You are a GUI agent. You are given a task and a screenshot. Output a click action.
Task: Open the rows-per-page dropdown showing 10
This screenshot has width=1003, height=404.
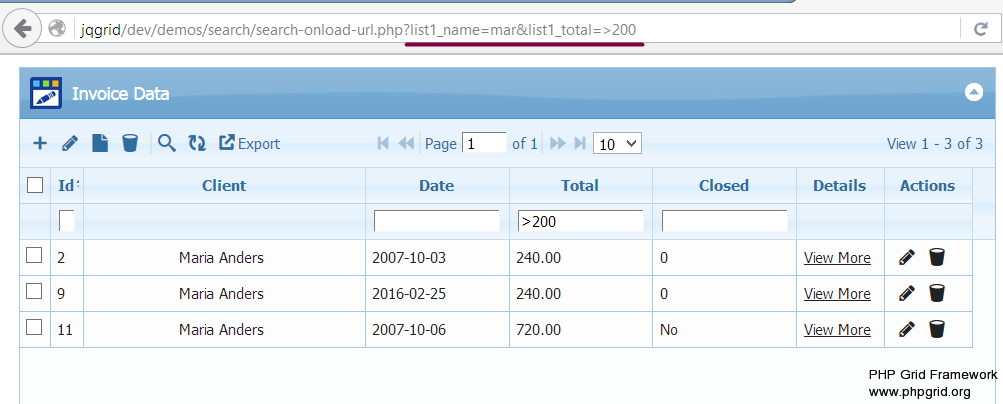617,144
